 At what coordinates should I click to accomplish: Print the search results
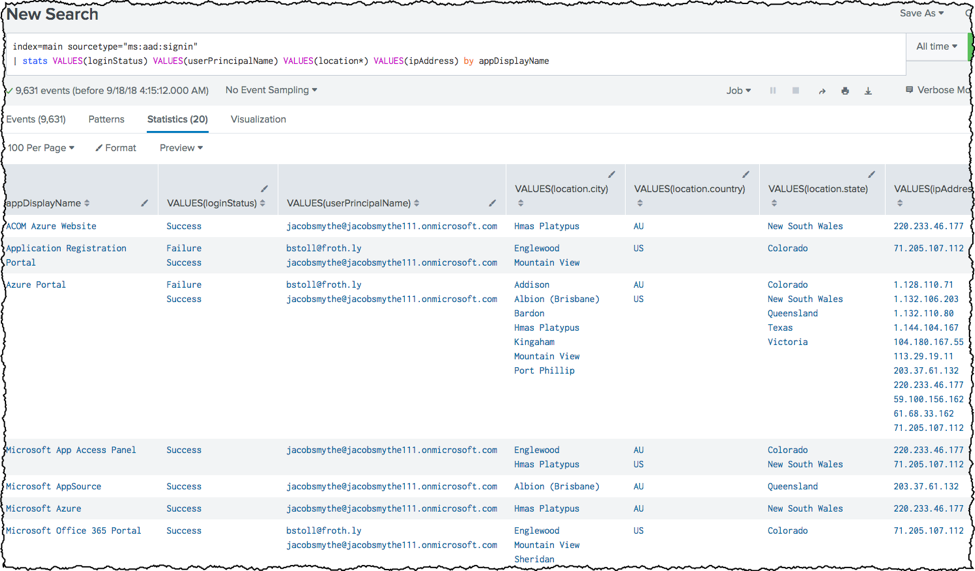click(x=845, y=91)
